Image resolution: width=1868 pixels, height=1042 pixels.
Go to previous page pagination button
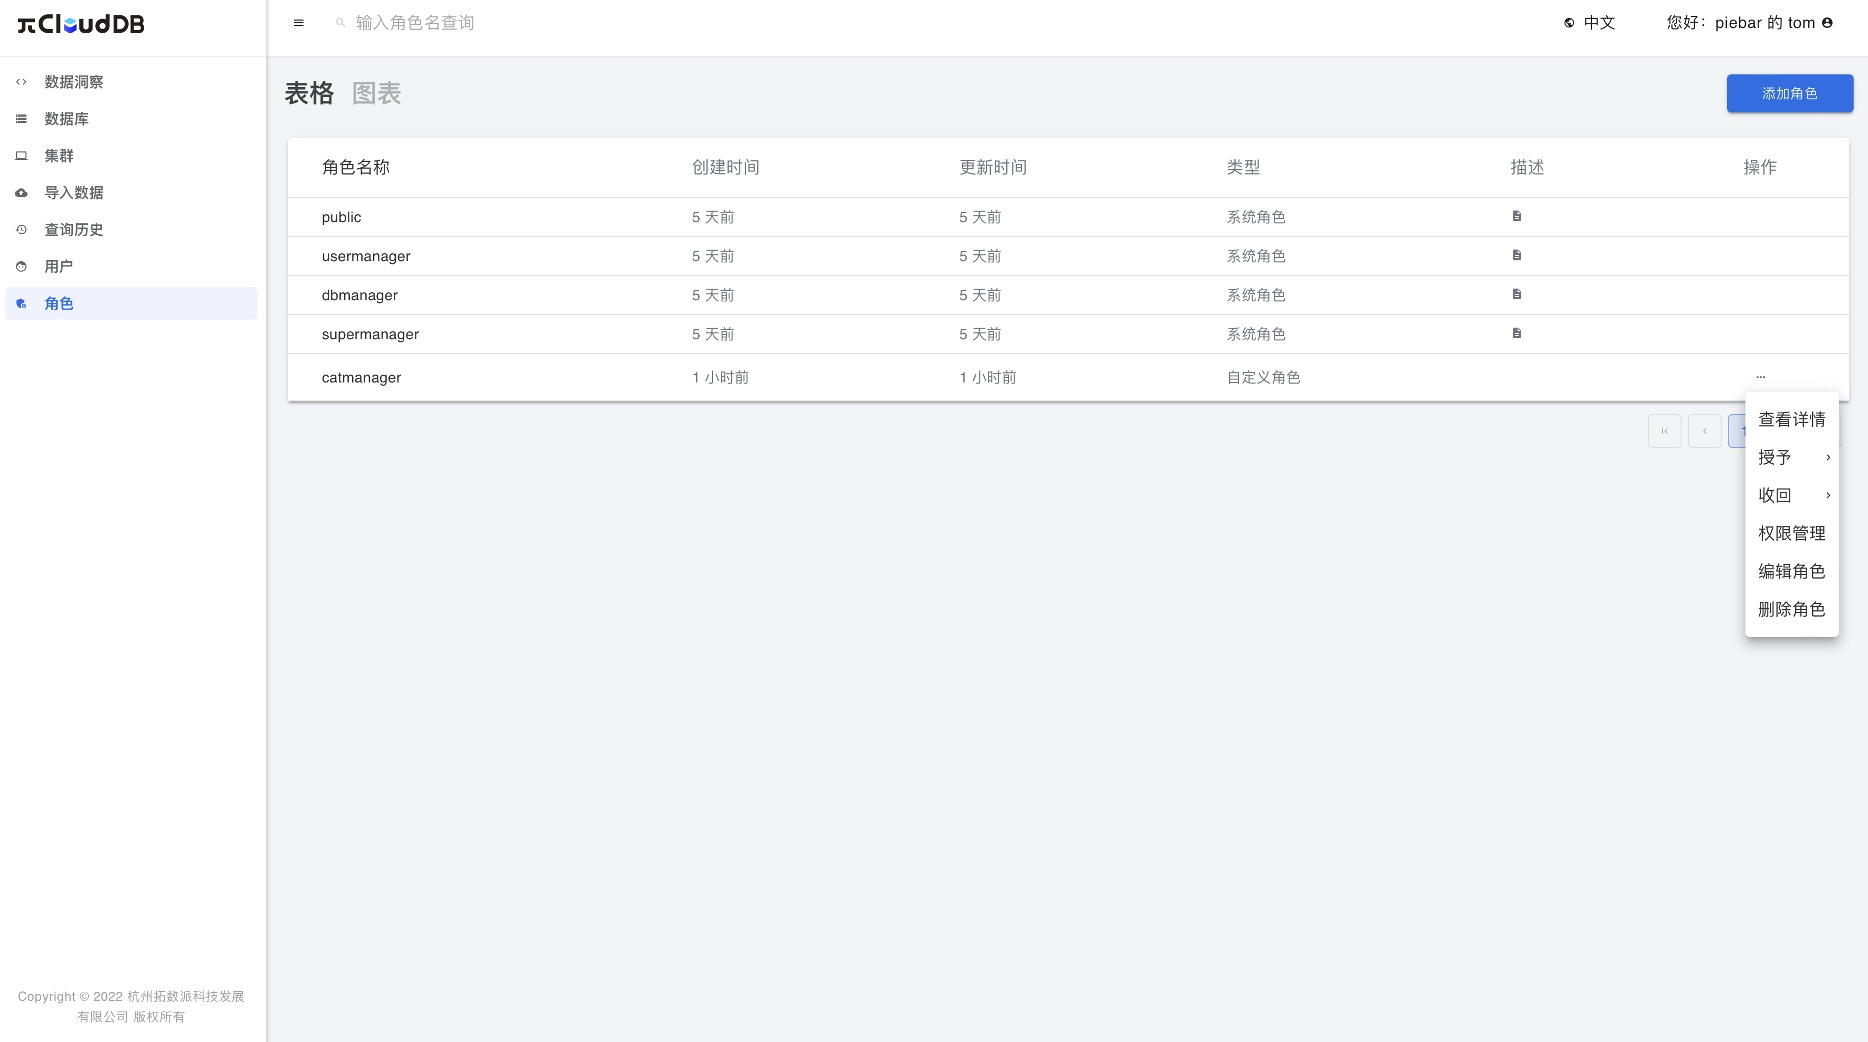(1705, 431)
